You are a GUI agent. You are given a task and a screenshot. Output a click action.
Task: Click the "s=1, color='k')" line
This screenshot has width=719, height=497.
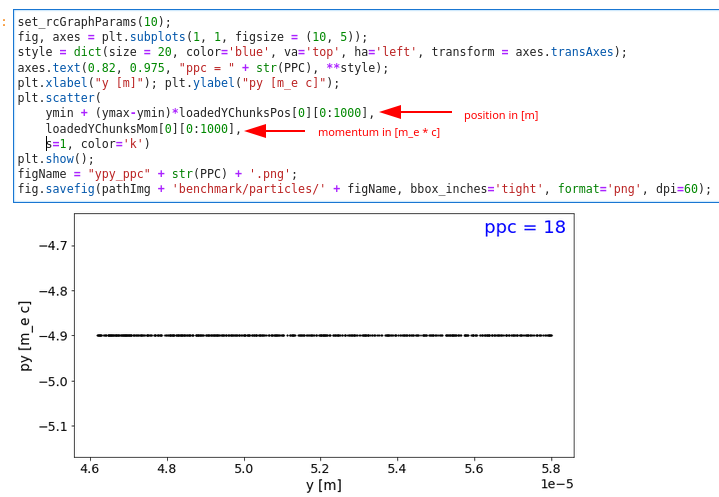click(x=98, y=144)
